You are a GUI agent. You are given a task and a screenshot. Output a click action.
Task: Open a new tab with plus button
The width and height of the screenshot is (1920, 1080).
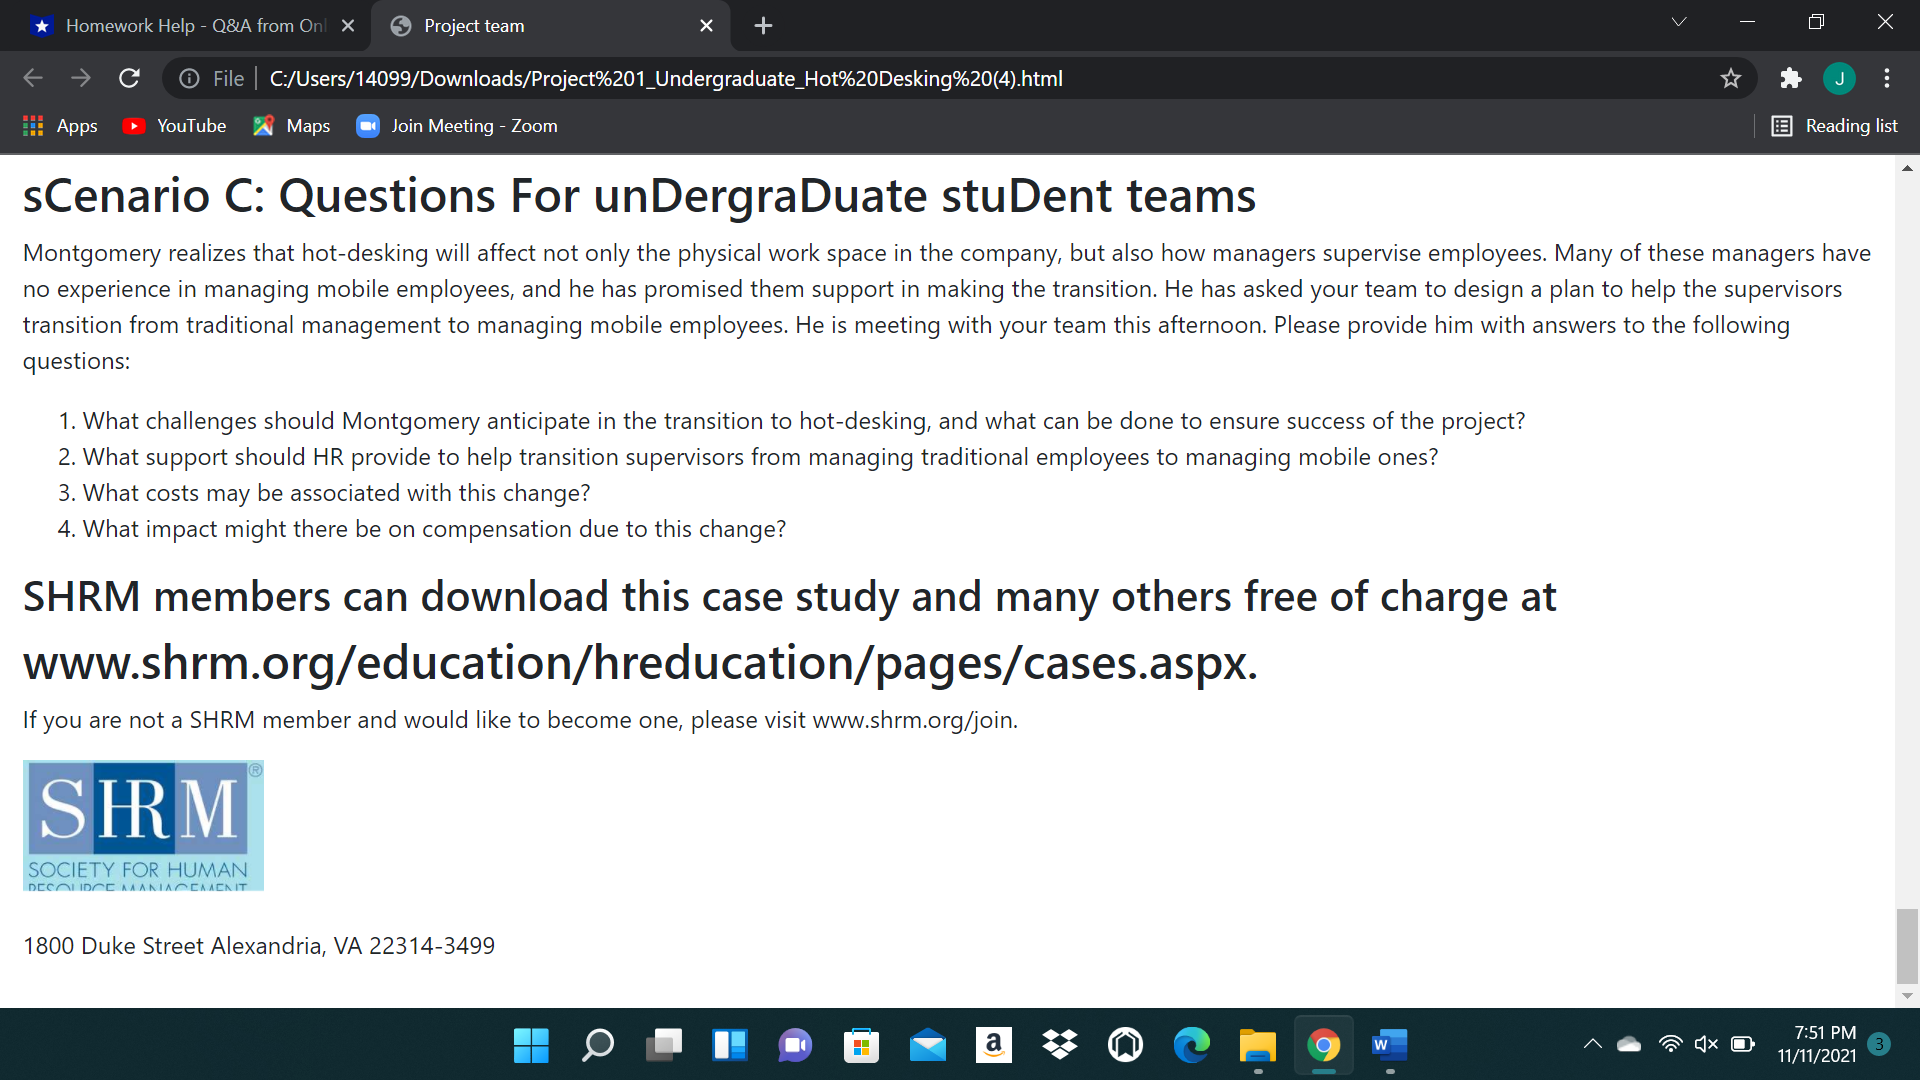point(763,26)
